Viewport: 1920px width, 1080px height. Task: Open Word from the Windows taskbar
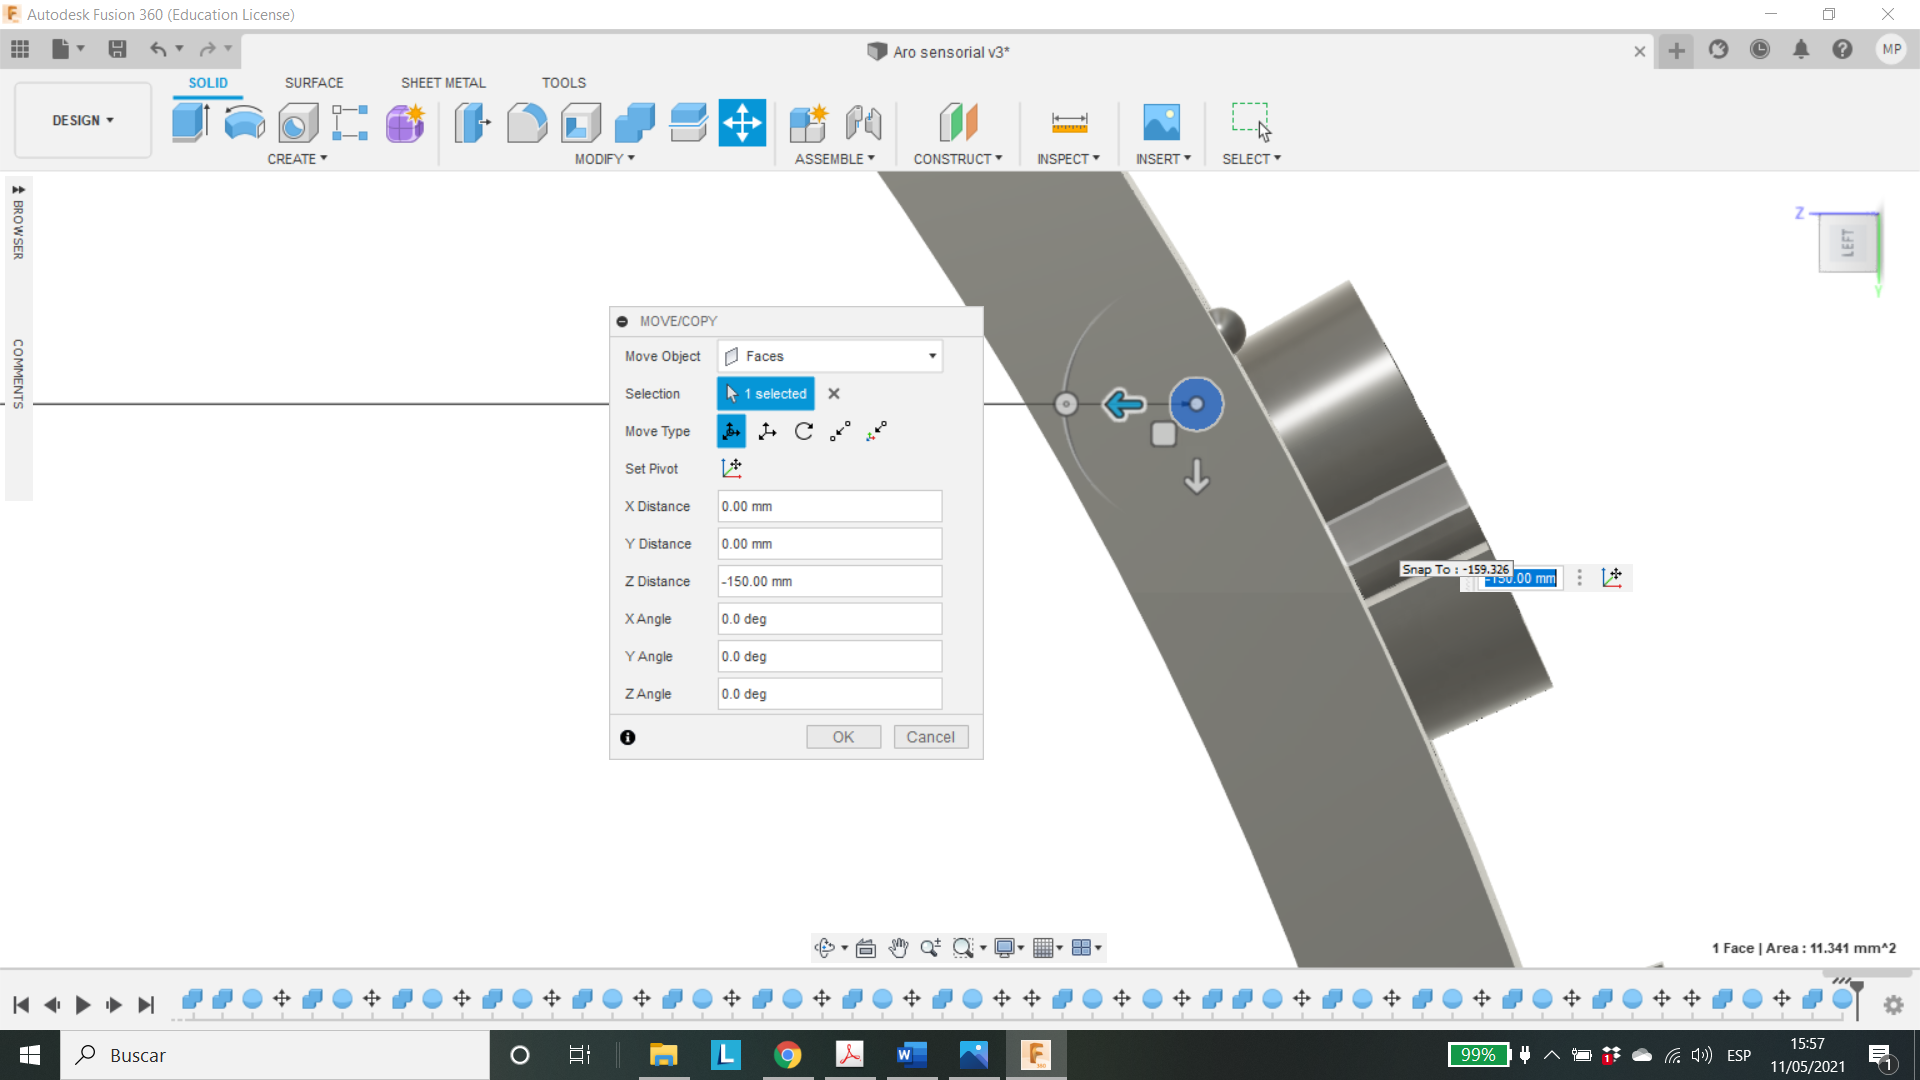[911, 1055]
